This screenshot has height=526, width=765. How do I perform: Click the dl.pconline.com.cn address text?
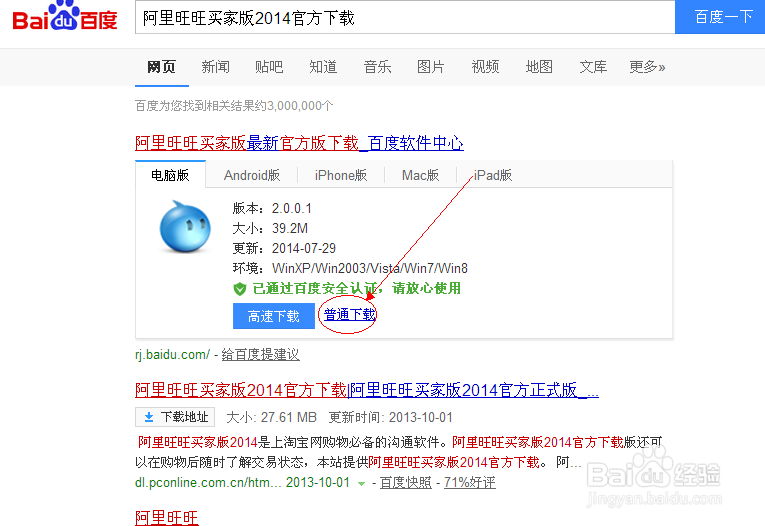click(208, 483)
